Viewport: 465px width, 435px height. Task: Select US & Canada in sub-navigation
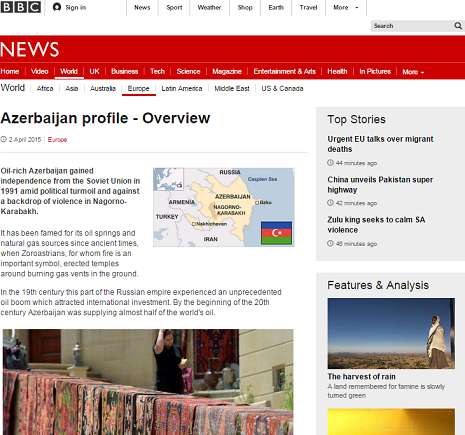tap(282, 89)
